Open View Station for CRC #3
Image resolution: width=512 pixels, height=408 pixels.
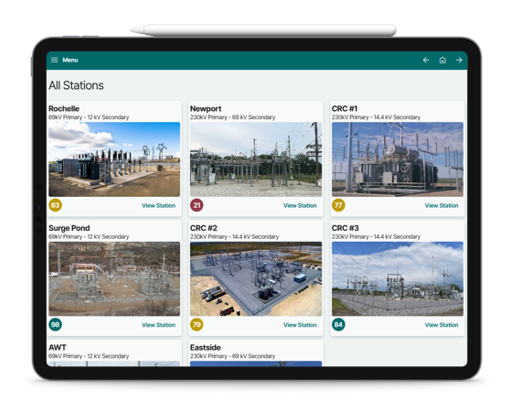point(441,325)
